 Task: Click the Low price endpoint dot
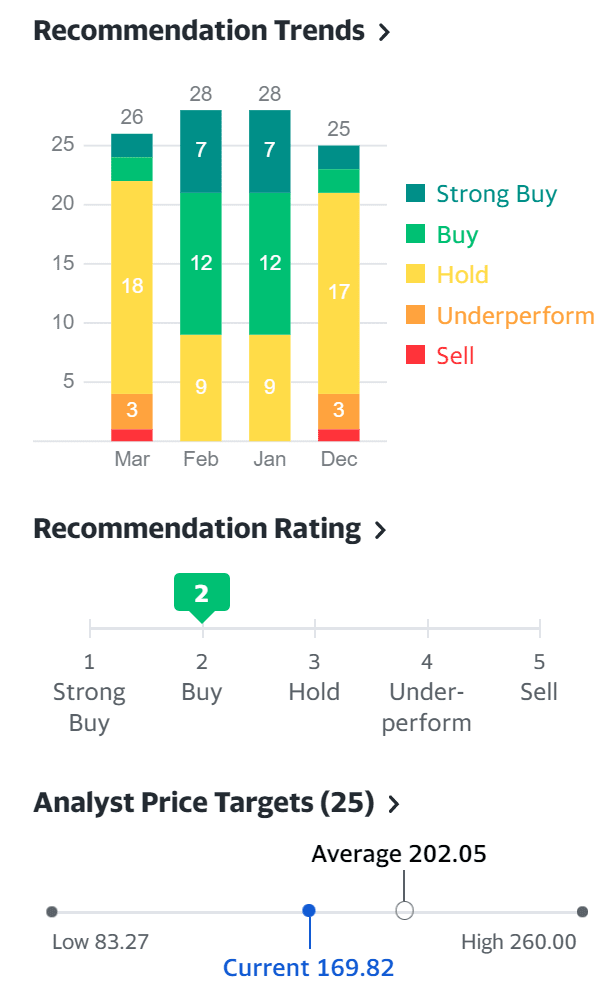coord(52,911)
